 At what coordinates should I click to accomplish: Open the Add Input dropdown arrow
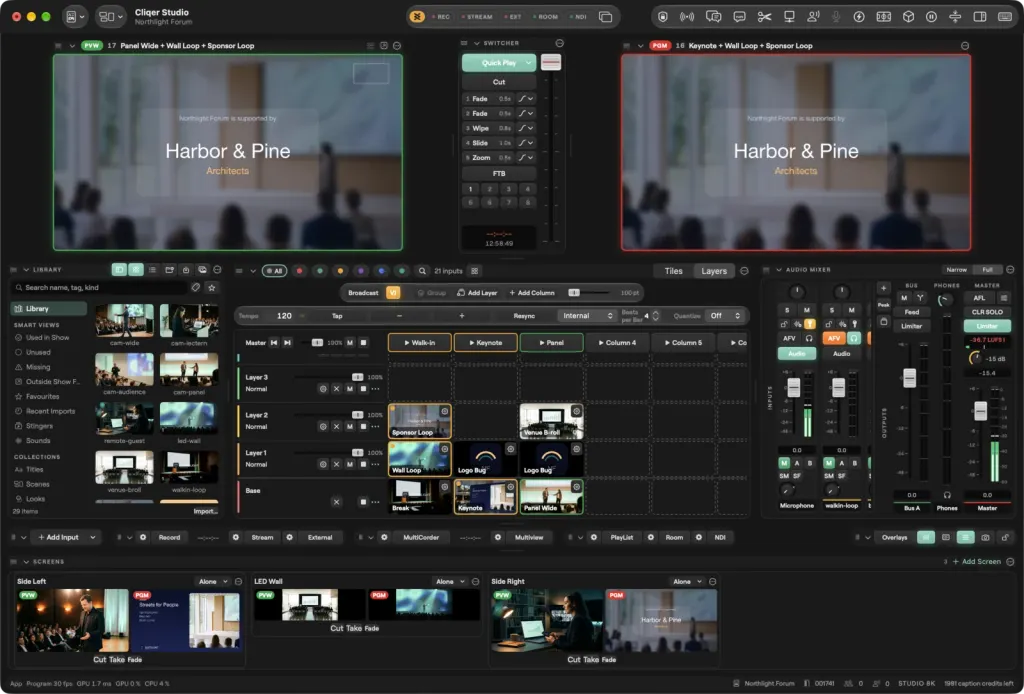tap(93, 537)
